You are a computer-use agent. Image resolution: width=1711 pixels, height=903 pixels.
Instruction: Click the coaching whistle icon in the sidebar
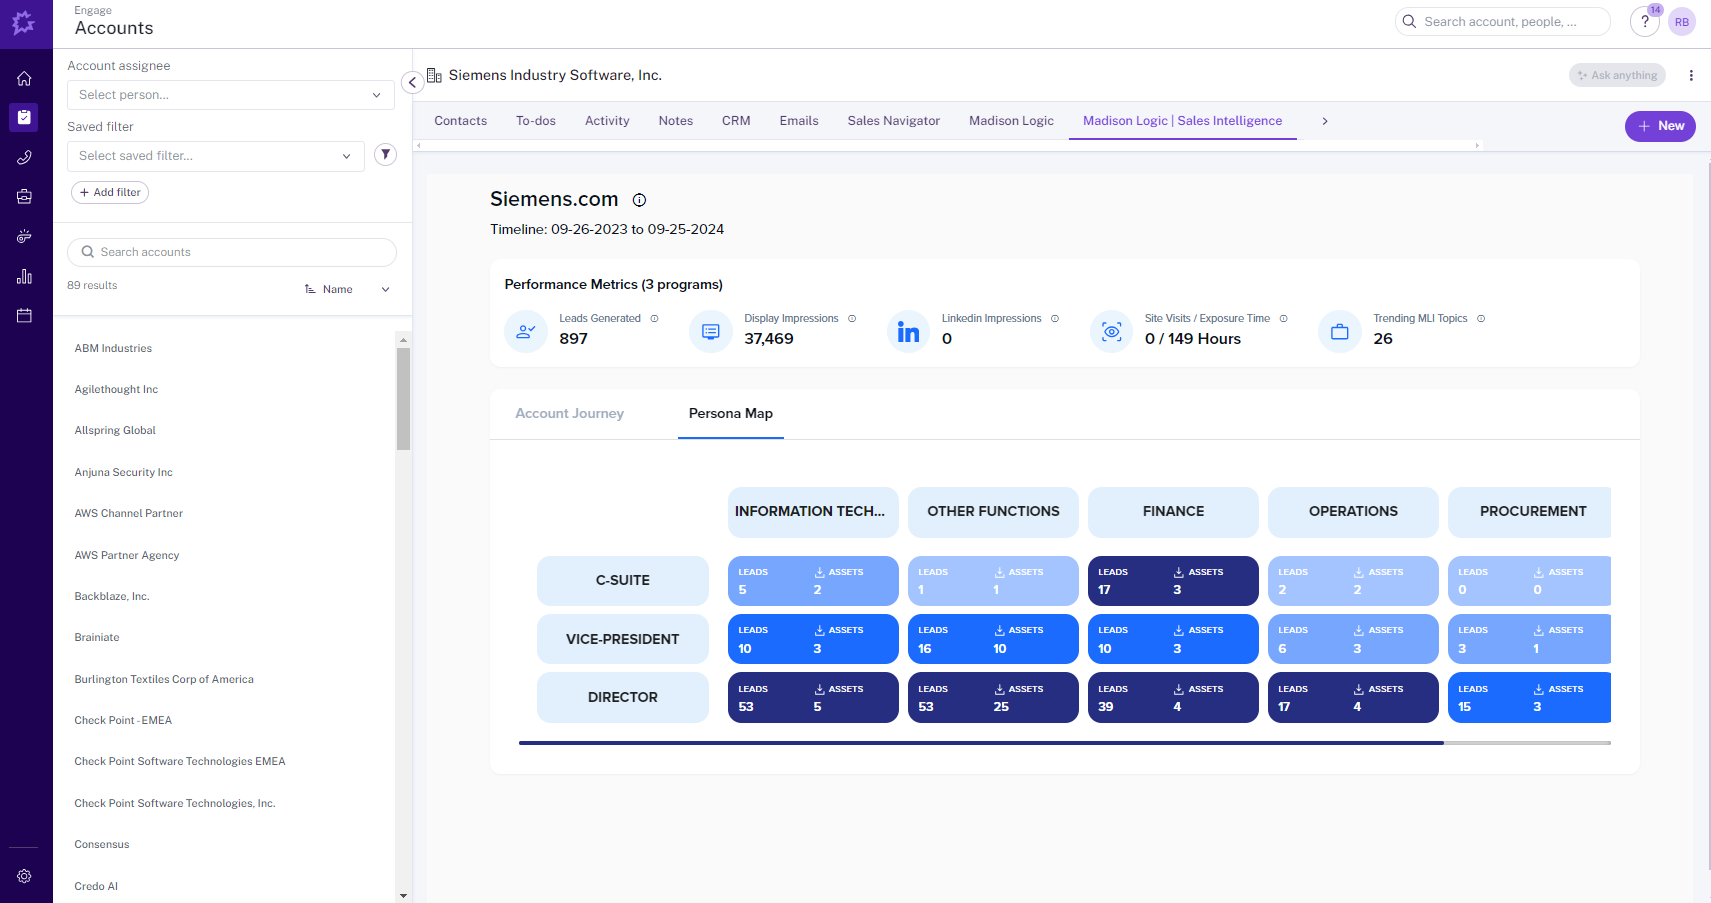24,236
